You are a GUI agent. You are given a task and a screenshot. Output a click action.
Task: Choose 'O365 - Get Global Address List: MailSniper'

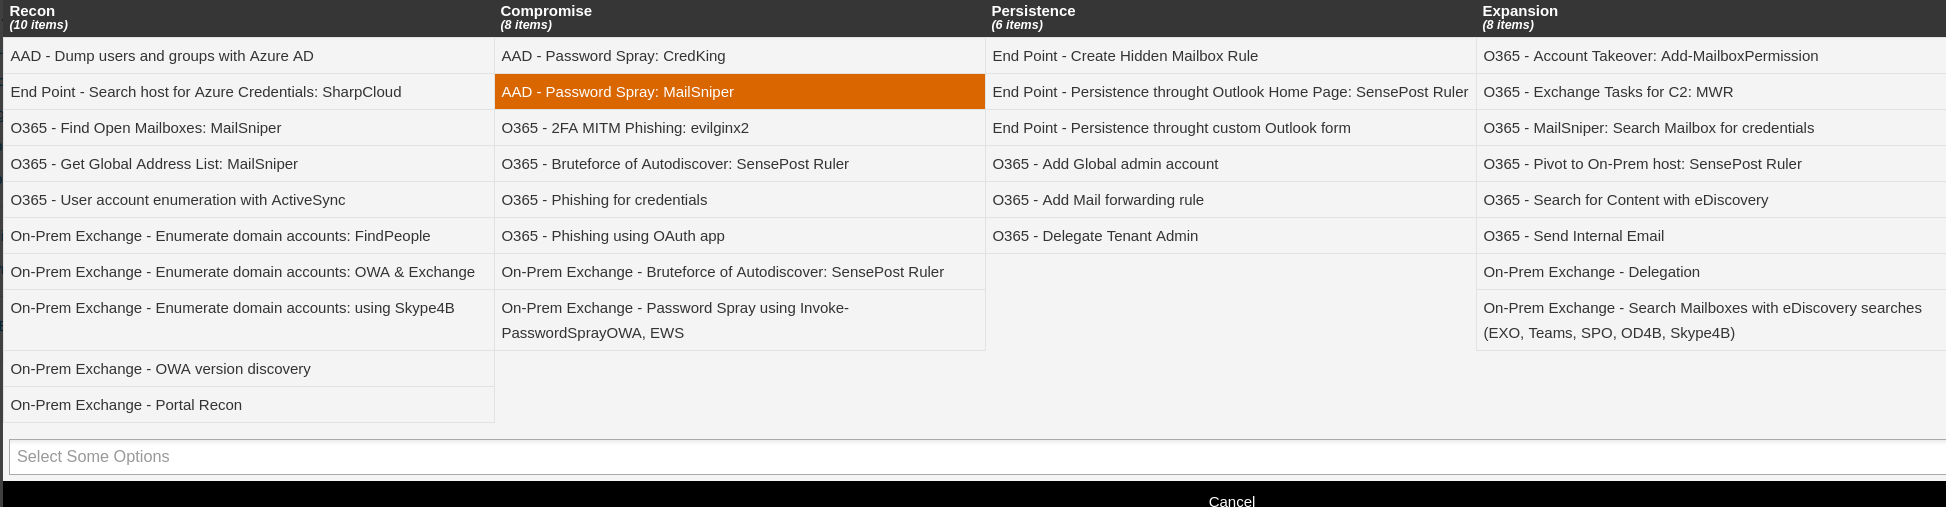(154, 164)
